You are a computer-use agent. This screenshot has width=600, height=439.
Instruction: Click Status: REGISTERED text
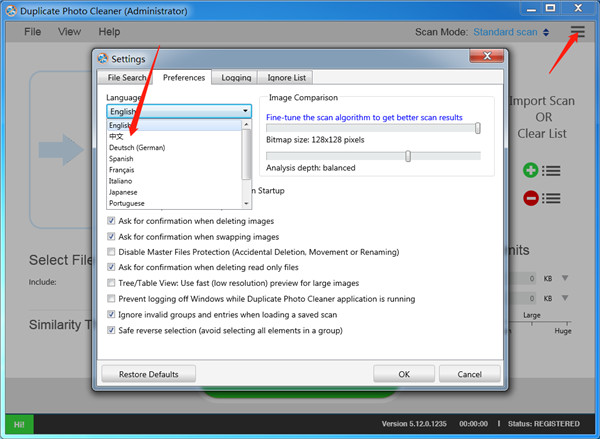click(544, 424)
